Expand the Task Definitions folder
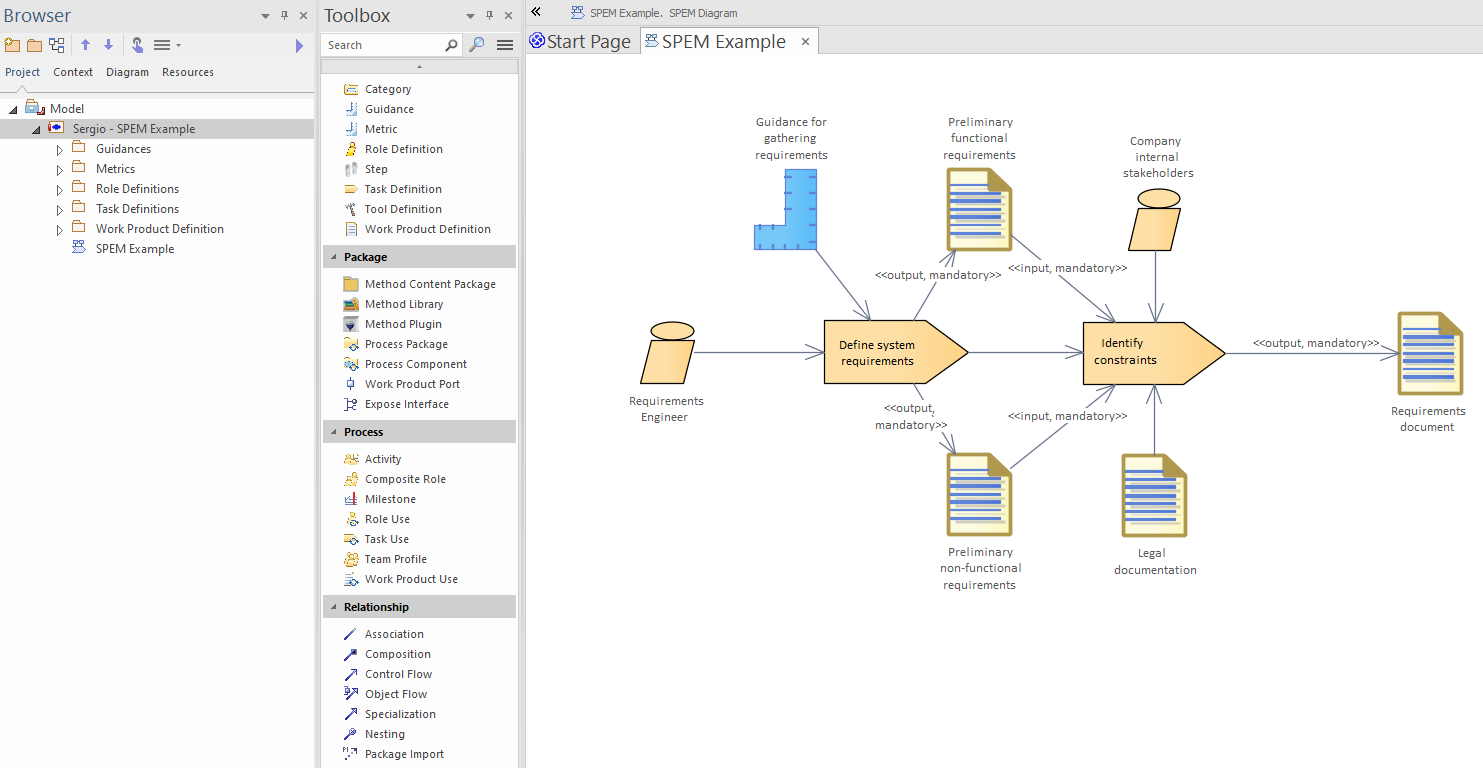 59,208
